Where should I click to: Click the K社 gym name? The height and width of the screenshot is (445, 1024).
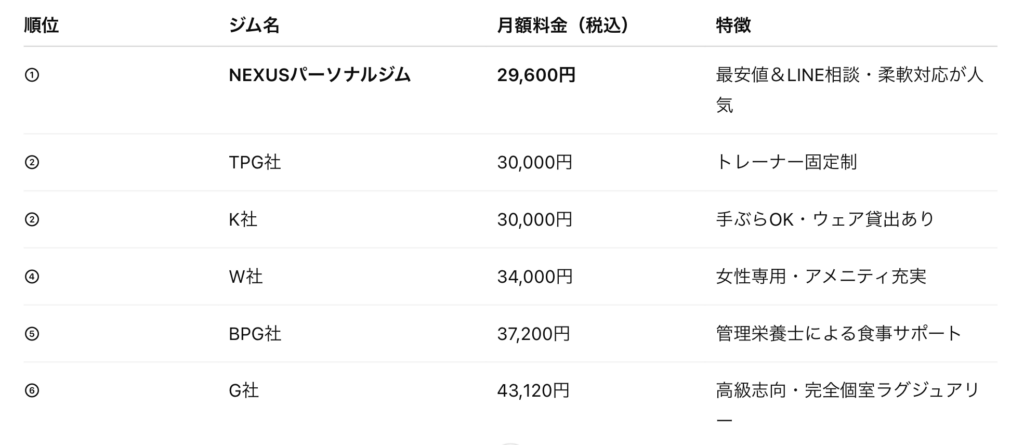tap(243, 220)
